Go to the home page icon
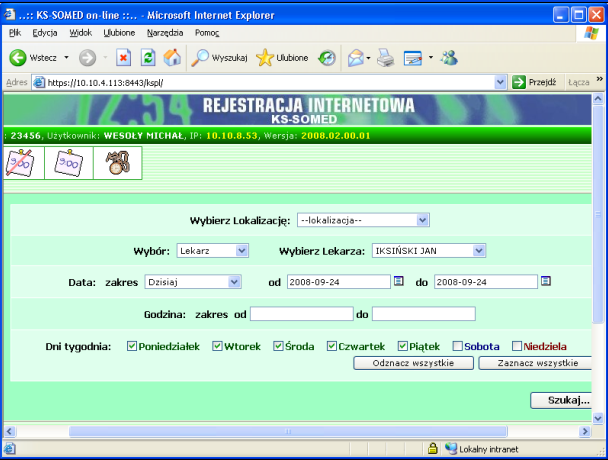 tap(172, 58)
